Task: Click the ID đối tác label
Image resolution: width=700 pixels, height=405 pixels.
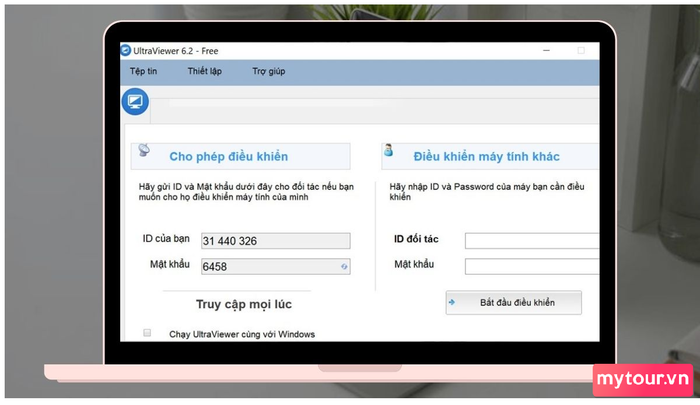Action: point(416,239)
